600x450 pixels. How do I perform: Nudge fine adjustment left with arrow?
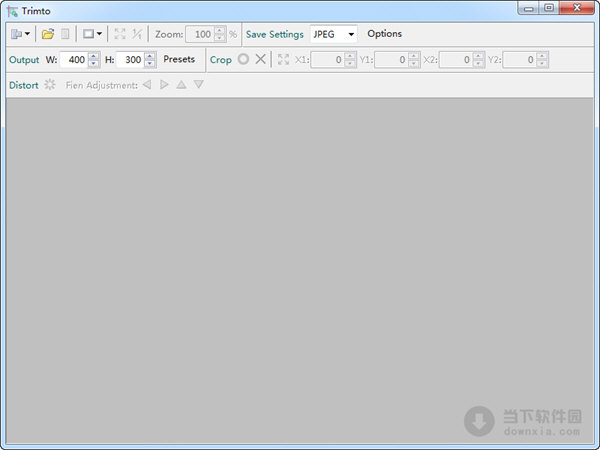click(x=147, y=85)
